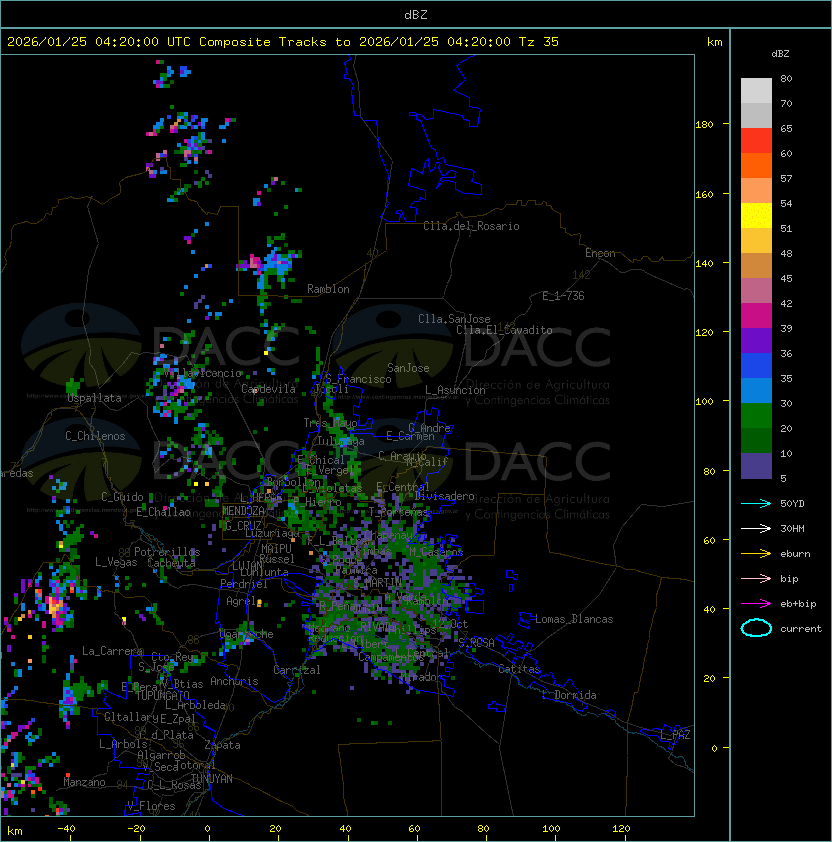
Task: Click the Clla.SanJose map label
Action: tap(454, 319)
